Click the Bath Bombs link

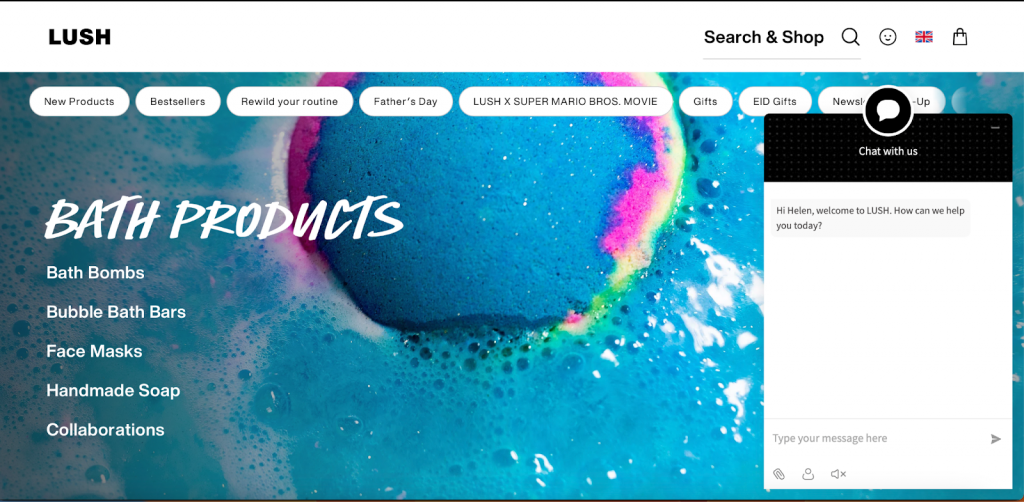95,273
